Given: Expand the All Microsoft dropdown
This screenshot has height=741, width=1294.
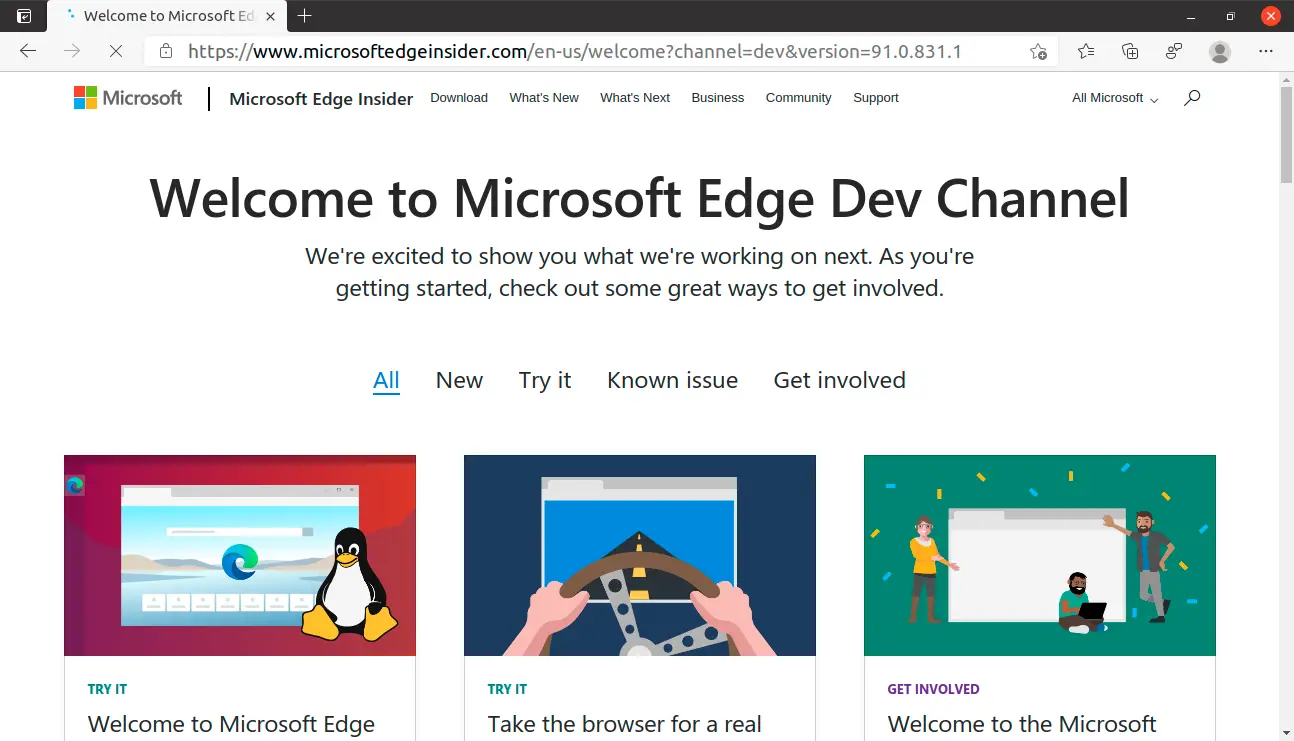Looking at the screenshot, I should click(x=1115, y=98).
